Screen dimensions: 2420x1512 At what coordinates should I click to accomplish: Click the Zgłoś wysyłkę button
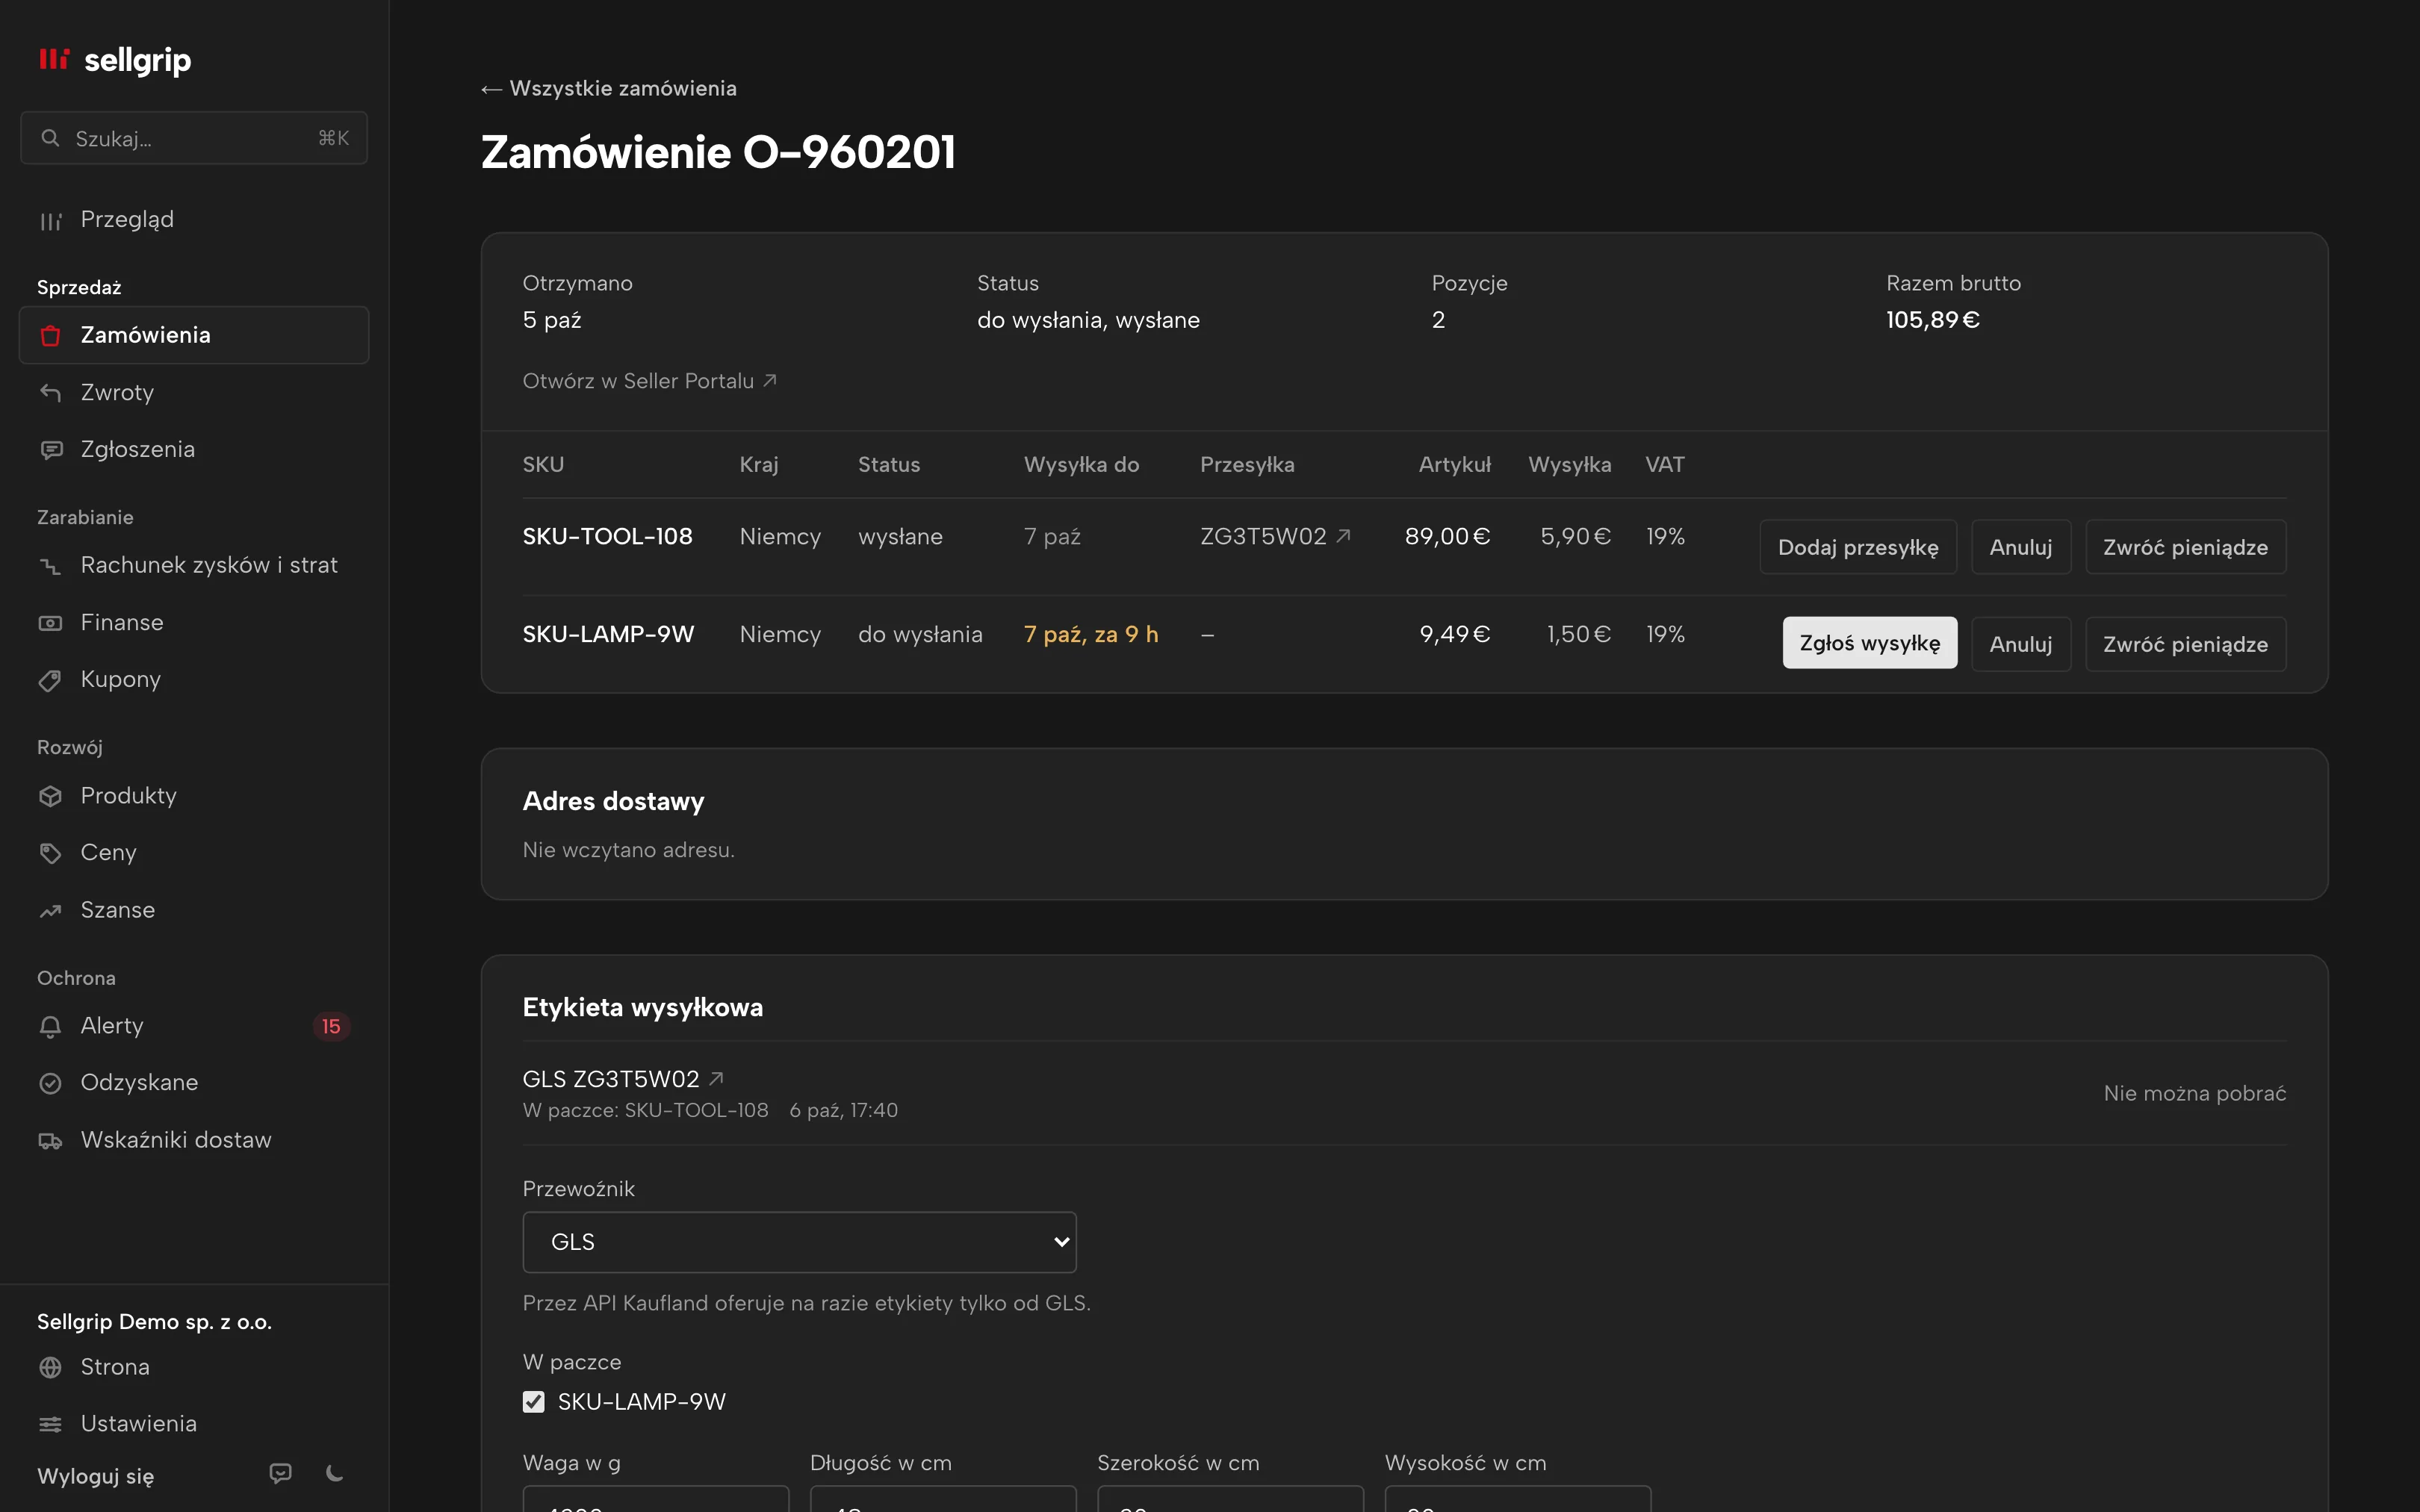coord(1869,643)
